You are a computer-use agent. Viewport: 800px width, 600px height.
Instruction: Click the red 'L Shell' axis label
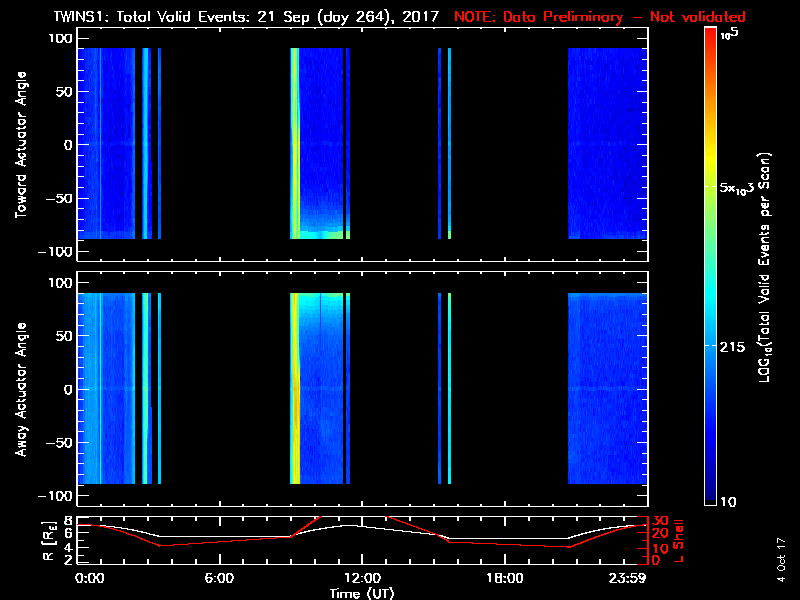point(679,540)
